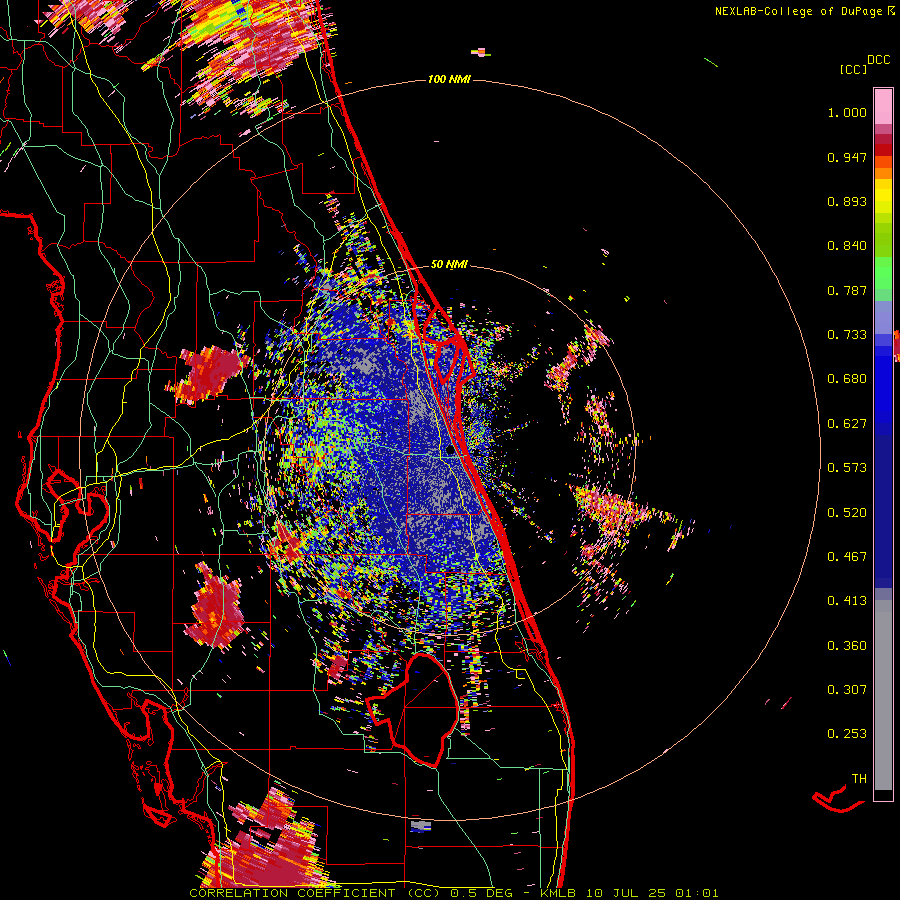900x900 pixels.
Task: Click the "0.360" value on the color scale
Action: [847, 646]
